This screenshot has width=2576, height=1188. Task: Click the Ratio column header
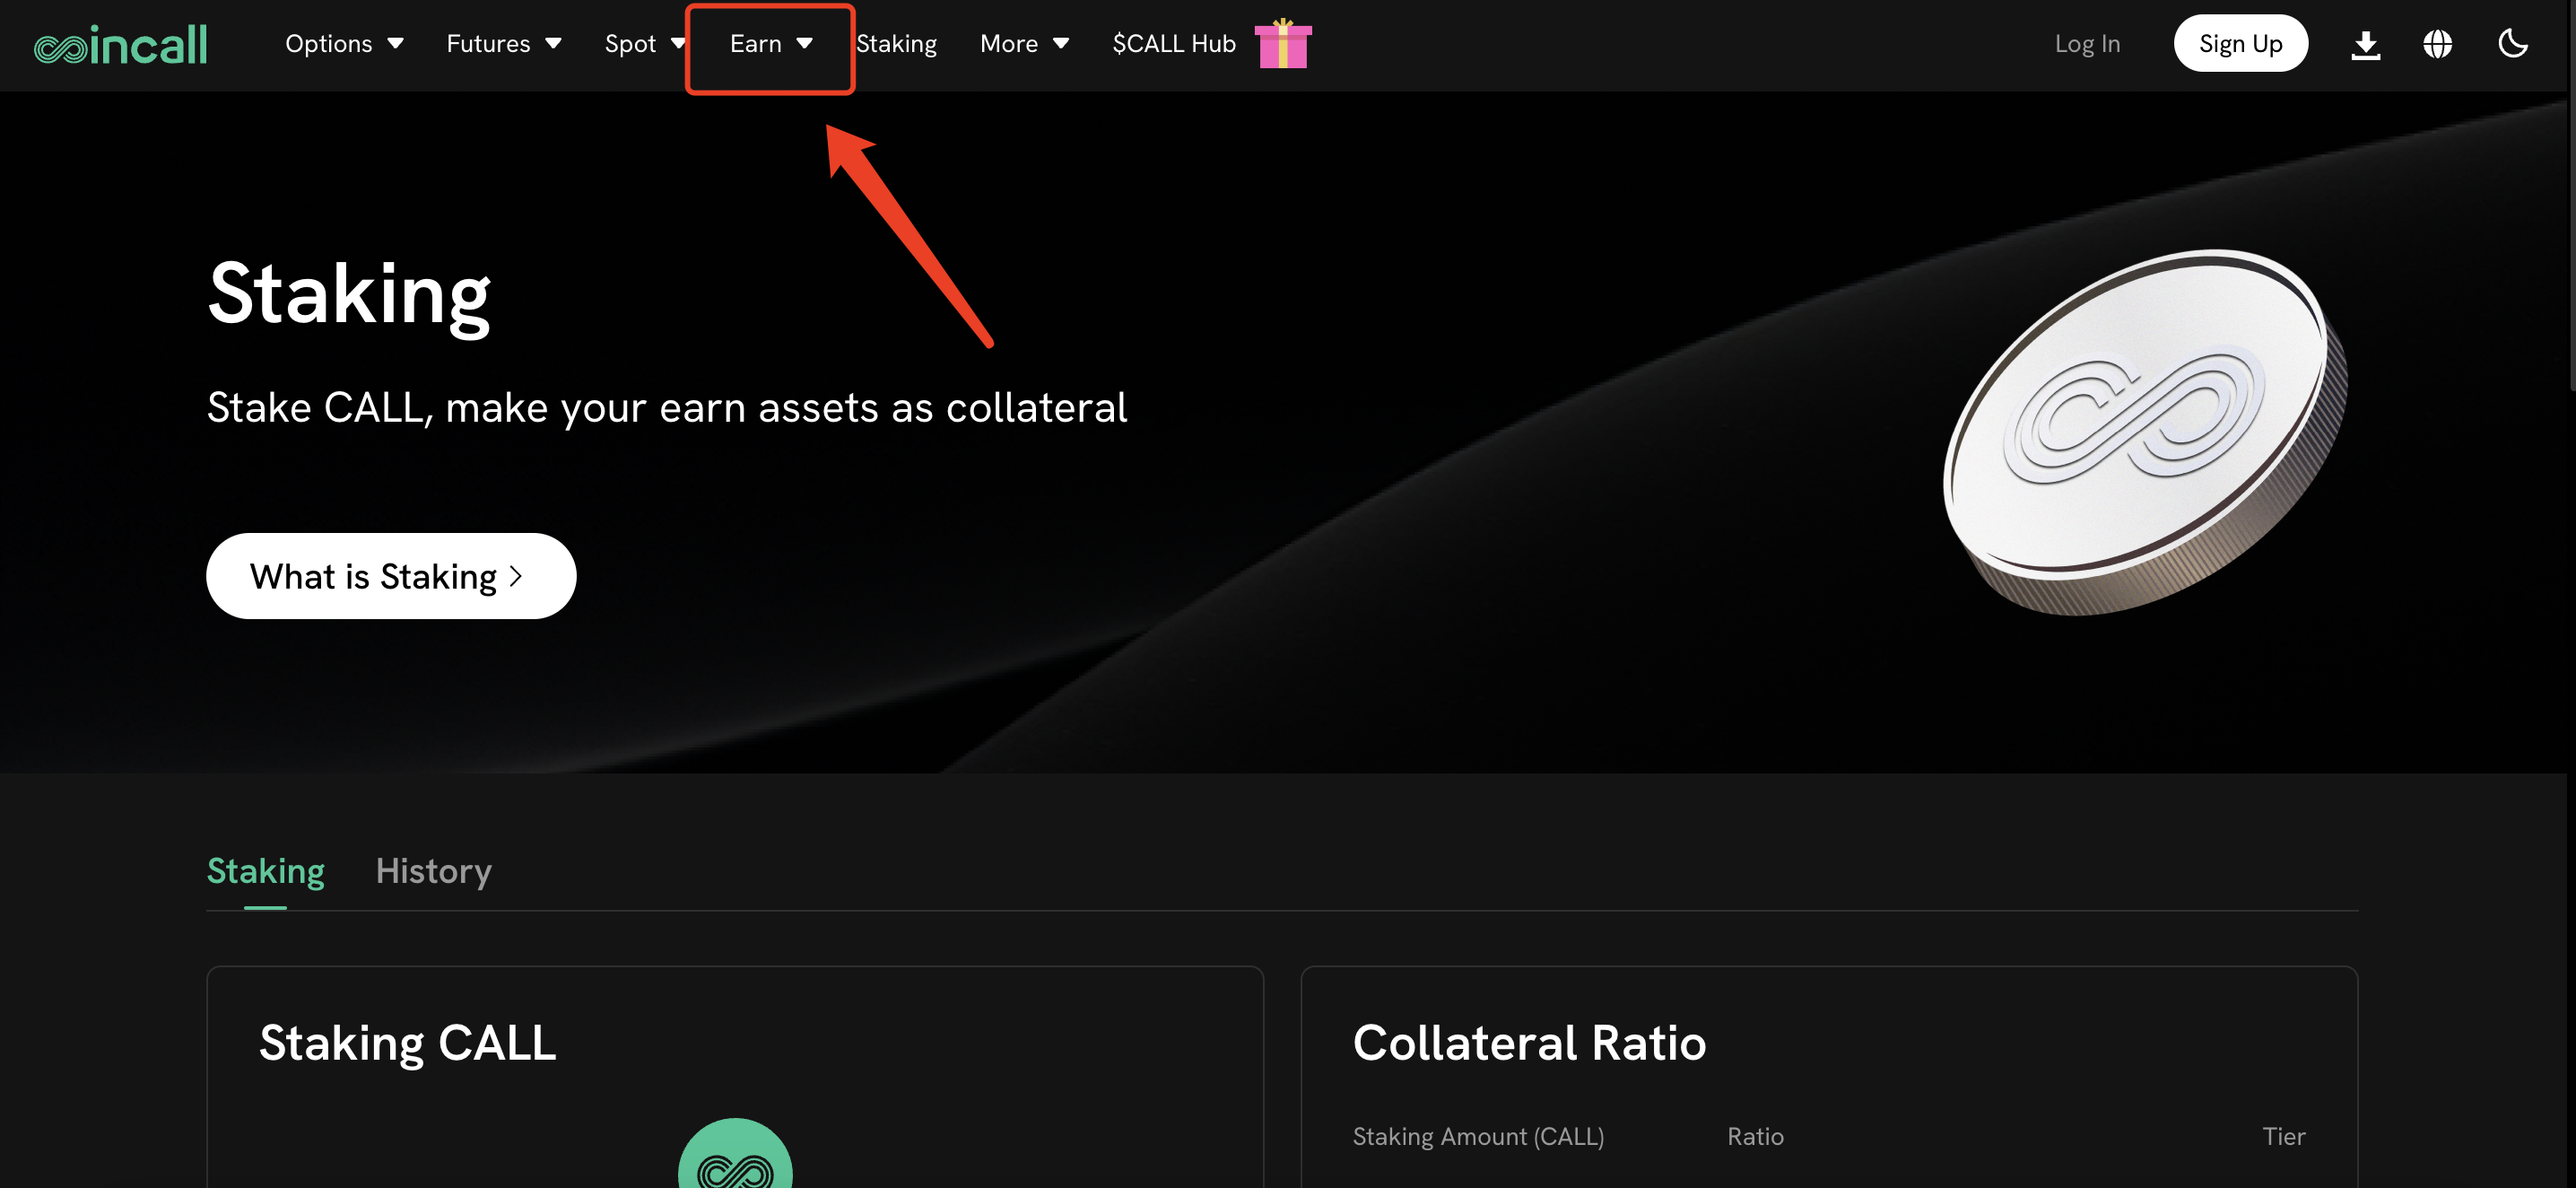(1755, 1137)
